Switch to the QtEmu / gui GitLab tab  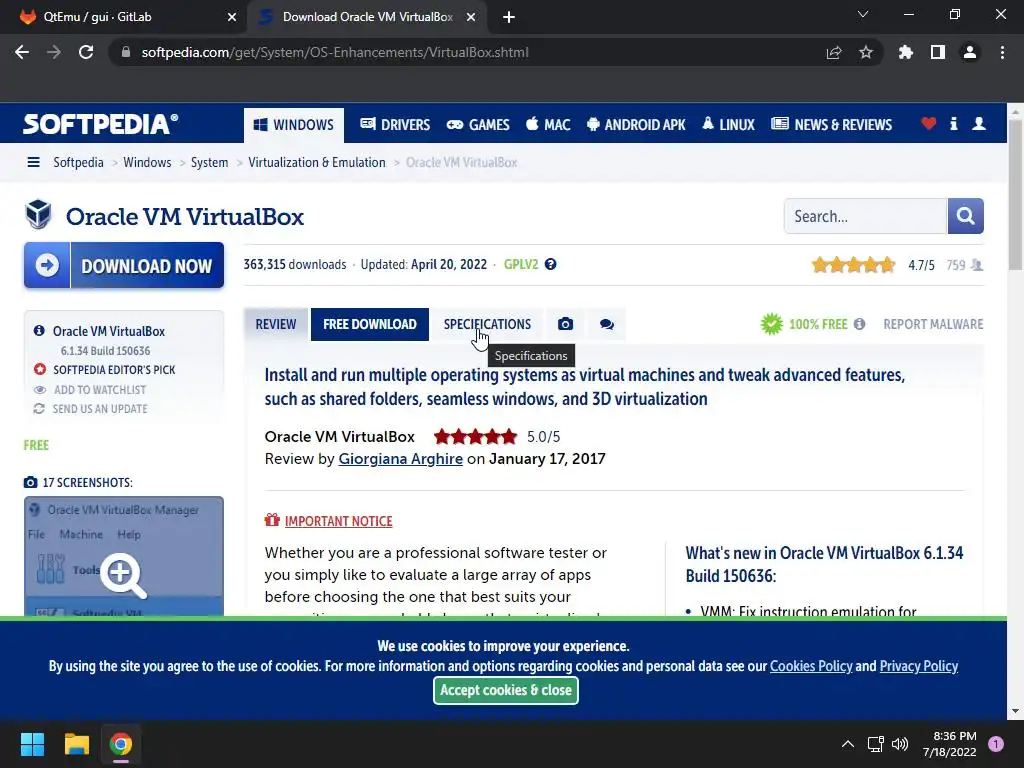[x=124, y=17]
